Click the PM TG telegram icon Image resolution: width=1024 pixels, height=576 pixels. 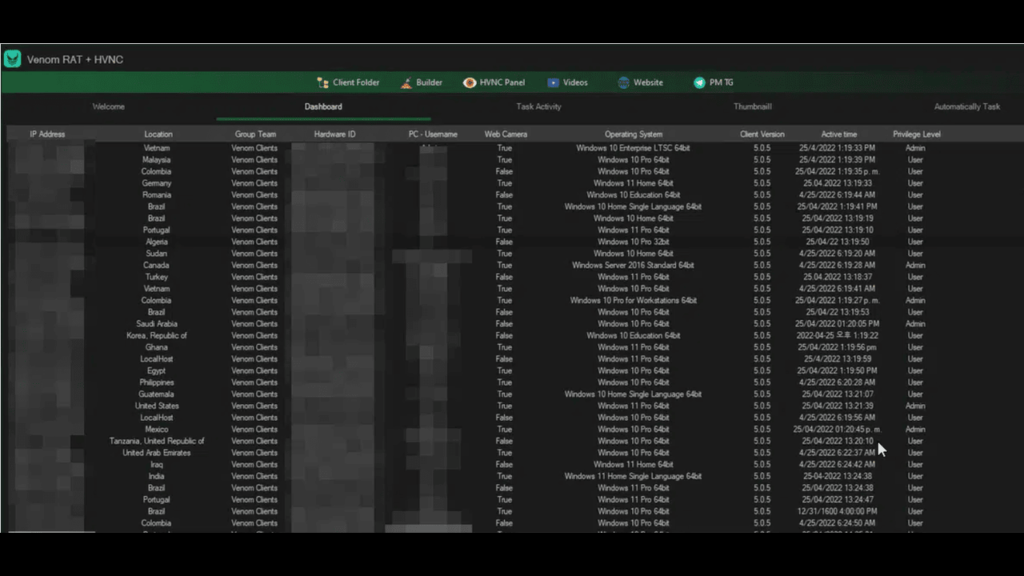(x=699, y=82)
